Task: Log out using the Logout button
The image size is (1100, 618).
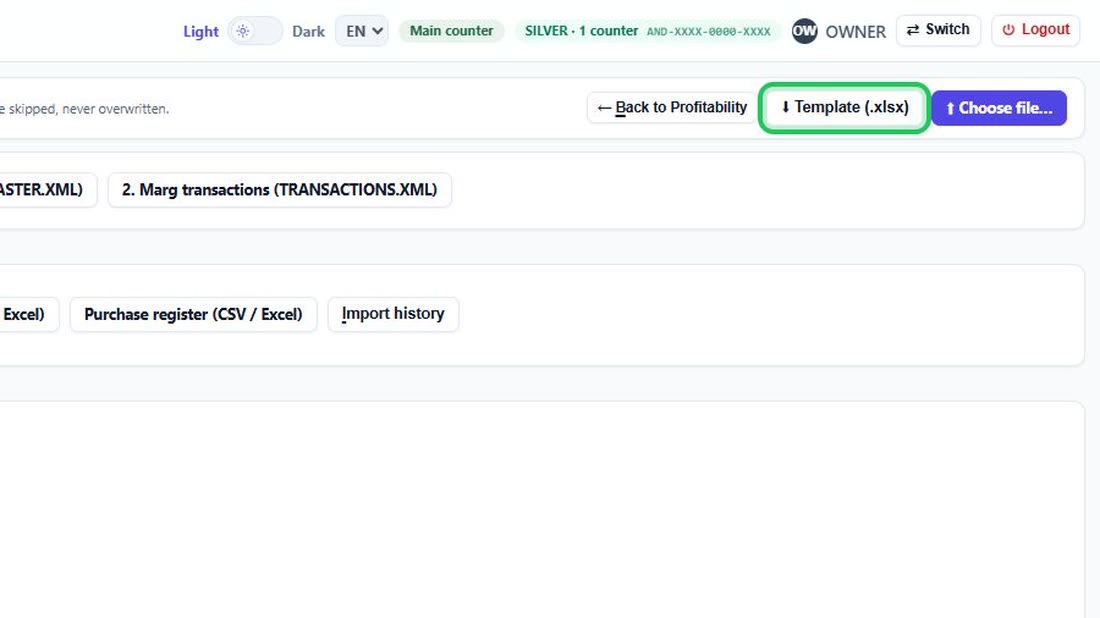Action: [x=1035, y=30]
